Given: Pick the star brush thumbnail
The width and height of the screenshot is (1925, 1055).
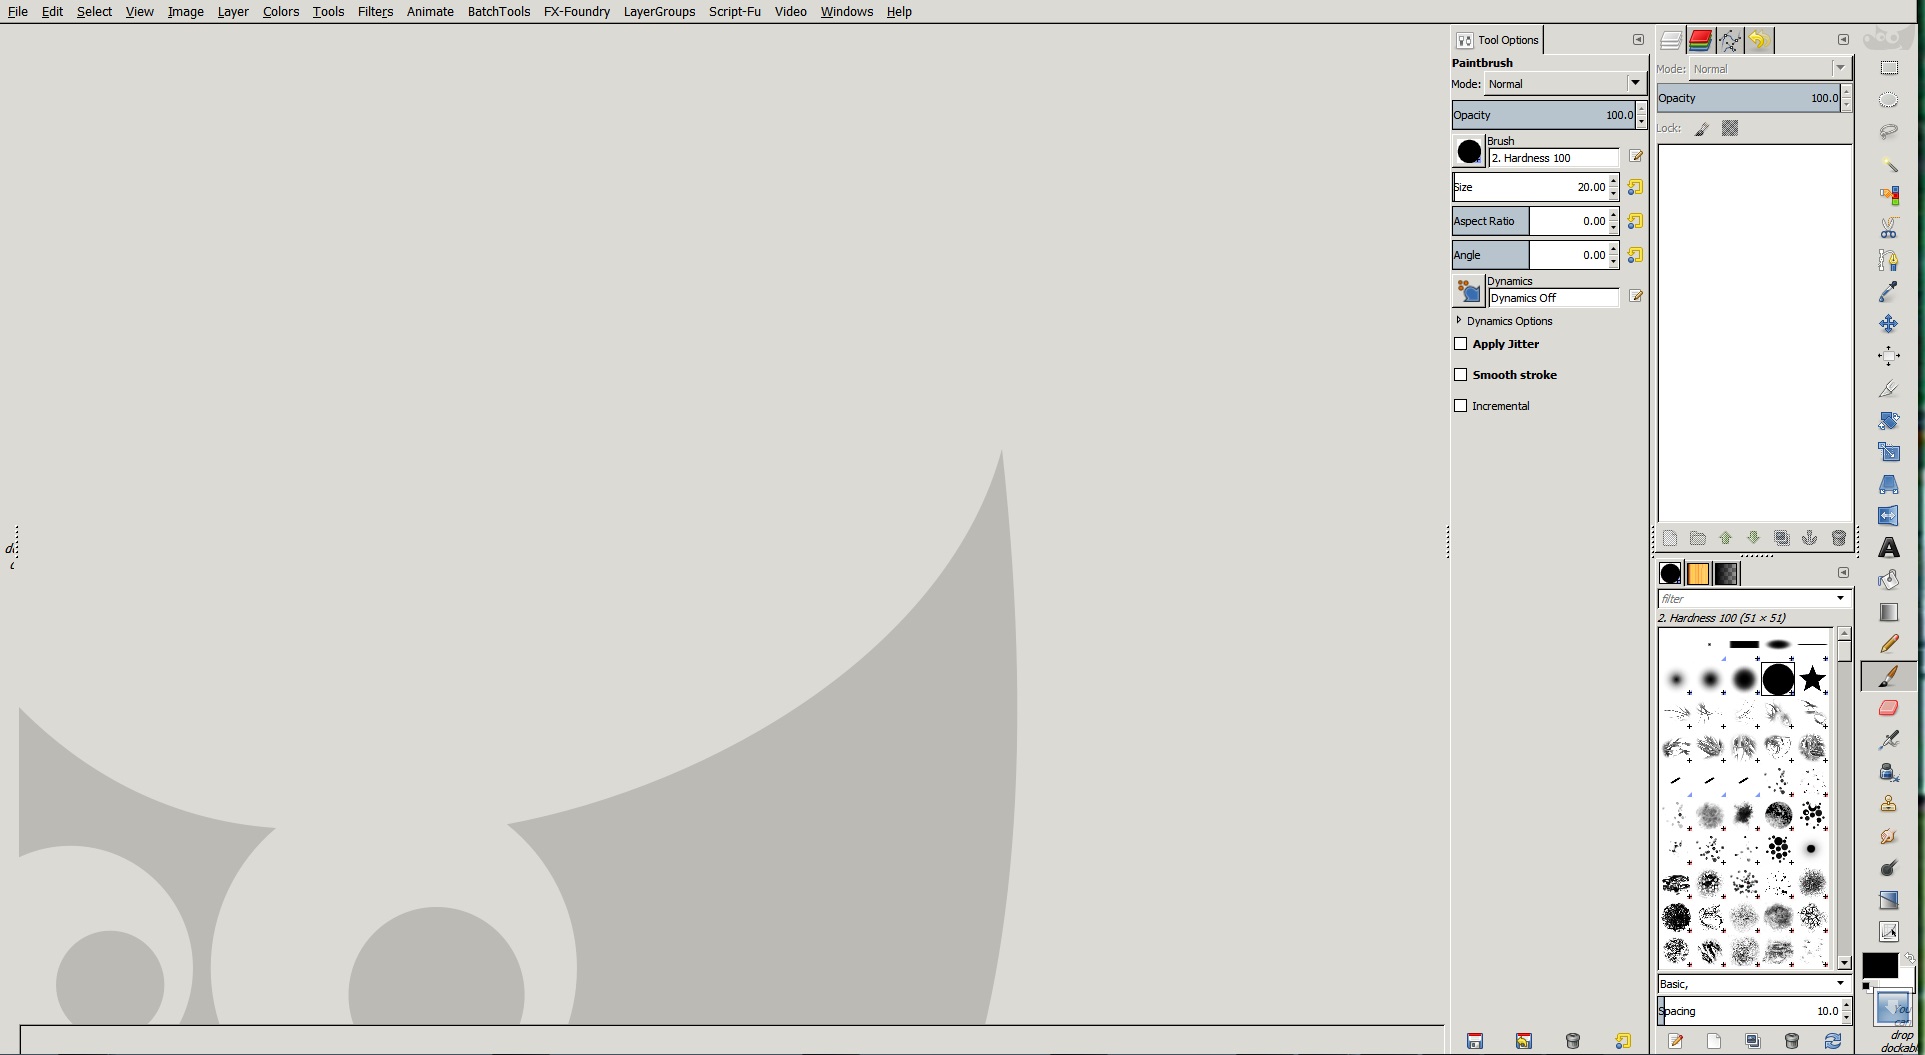Looking at the screenshot, I should point(1812,680).
